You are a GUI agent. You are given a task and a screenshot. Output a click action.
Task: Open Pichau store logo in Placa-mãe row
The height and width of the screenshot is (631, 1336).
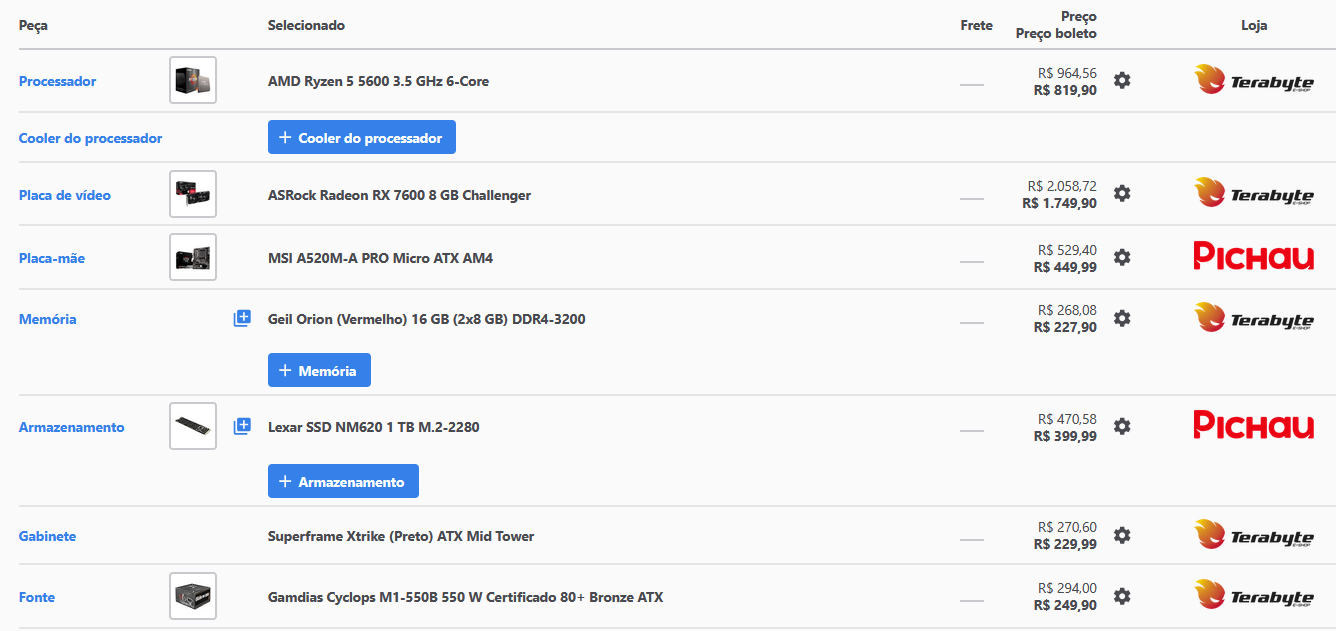click(x=1253, y=257)
